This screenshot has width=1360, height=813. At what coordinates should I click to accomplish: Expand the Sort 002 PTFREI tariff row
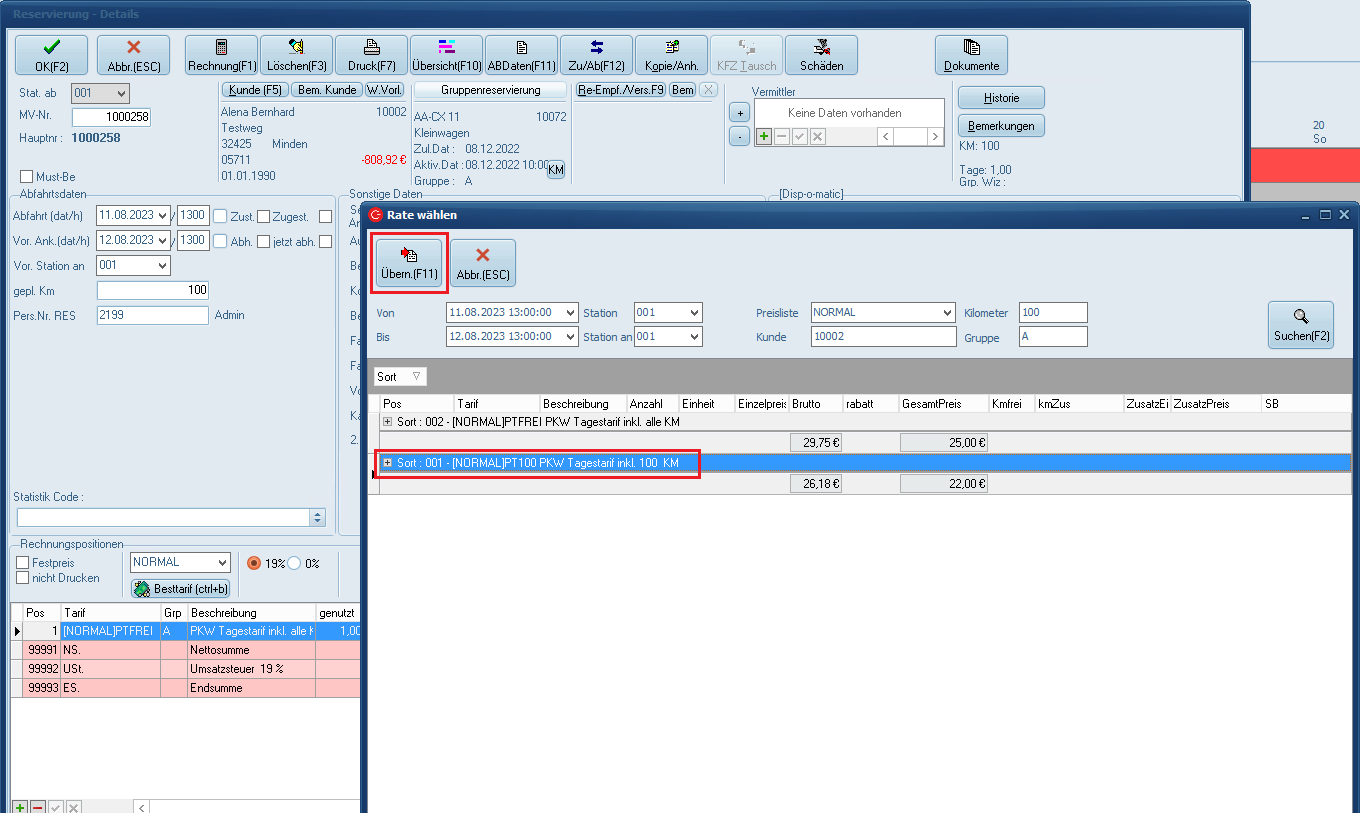[387, 422]
